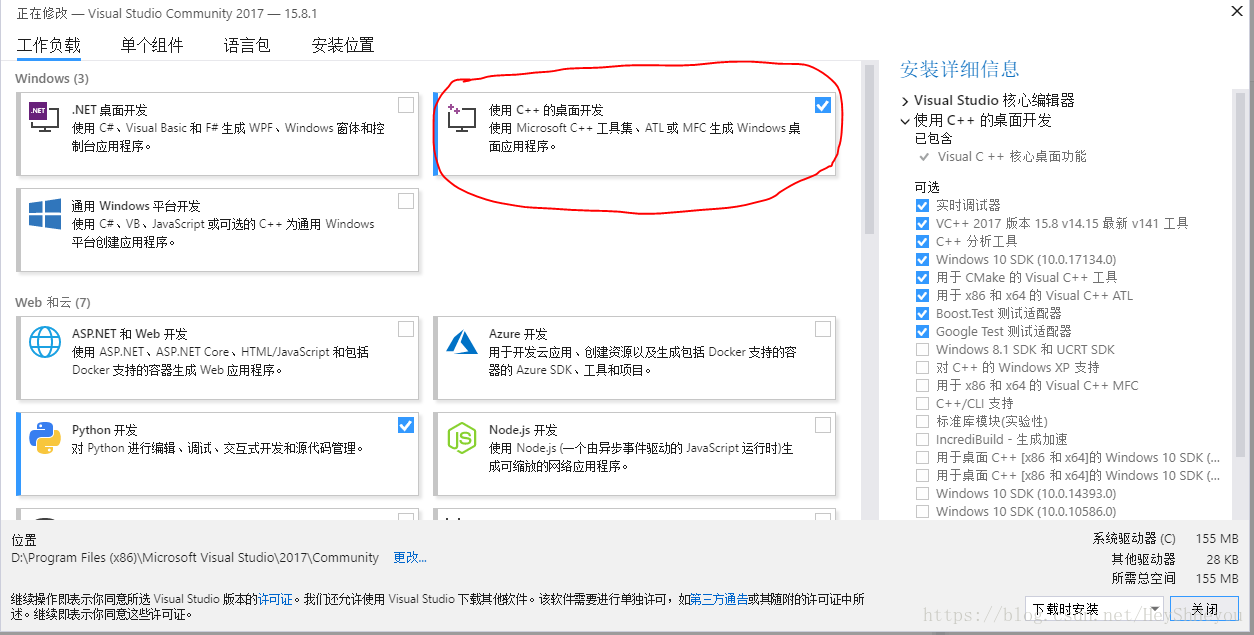Screen dimensions: 1254x635
Task: Click the Universal Windows Platform logo icon
Action: tap(44, 214)
